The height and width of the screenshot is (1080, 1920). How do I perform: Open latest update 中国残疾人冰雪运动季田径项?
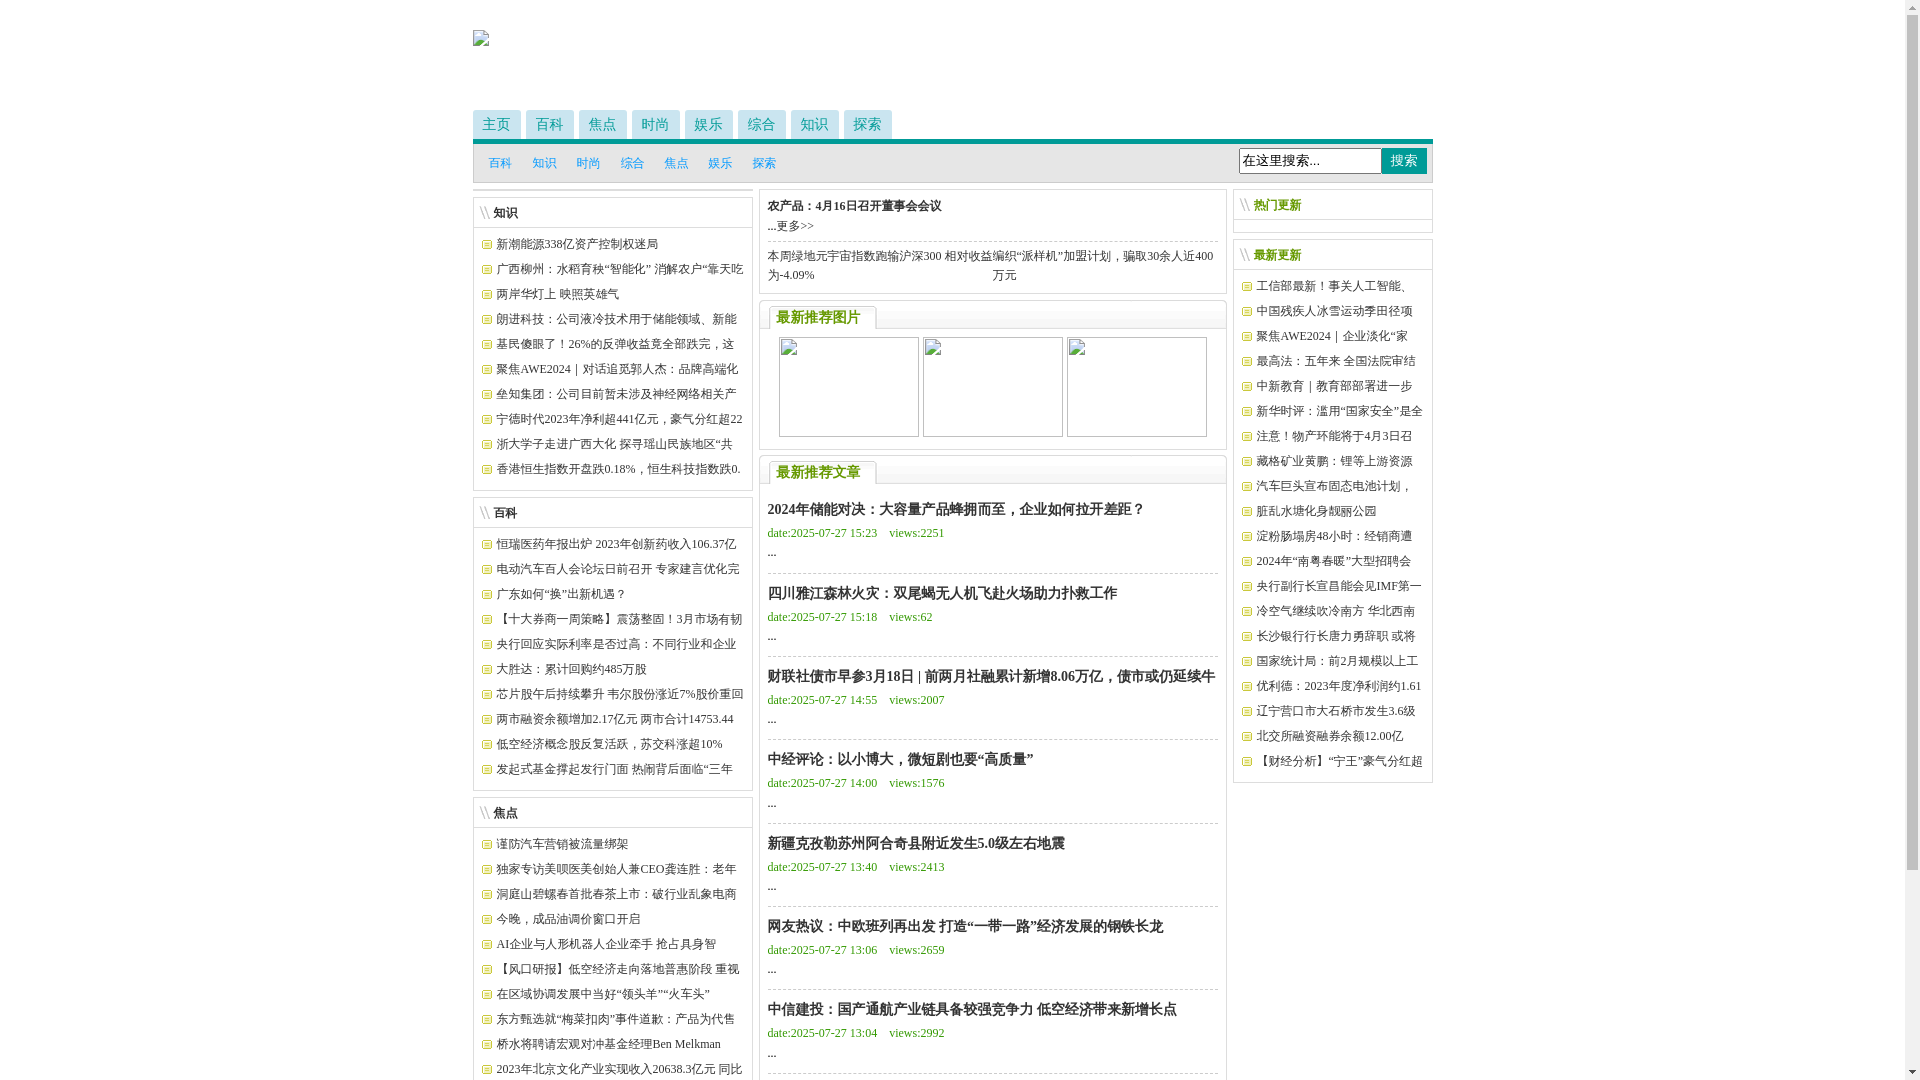tap(1334, 311)
